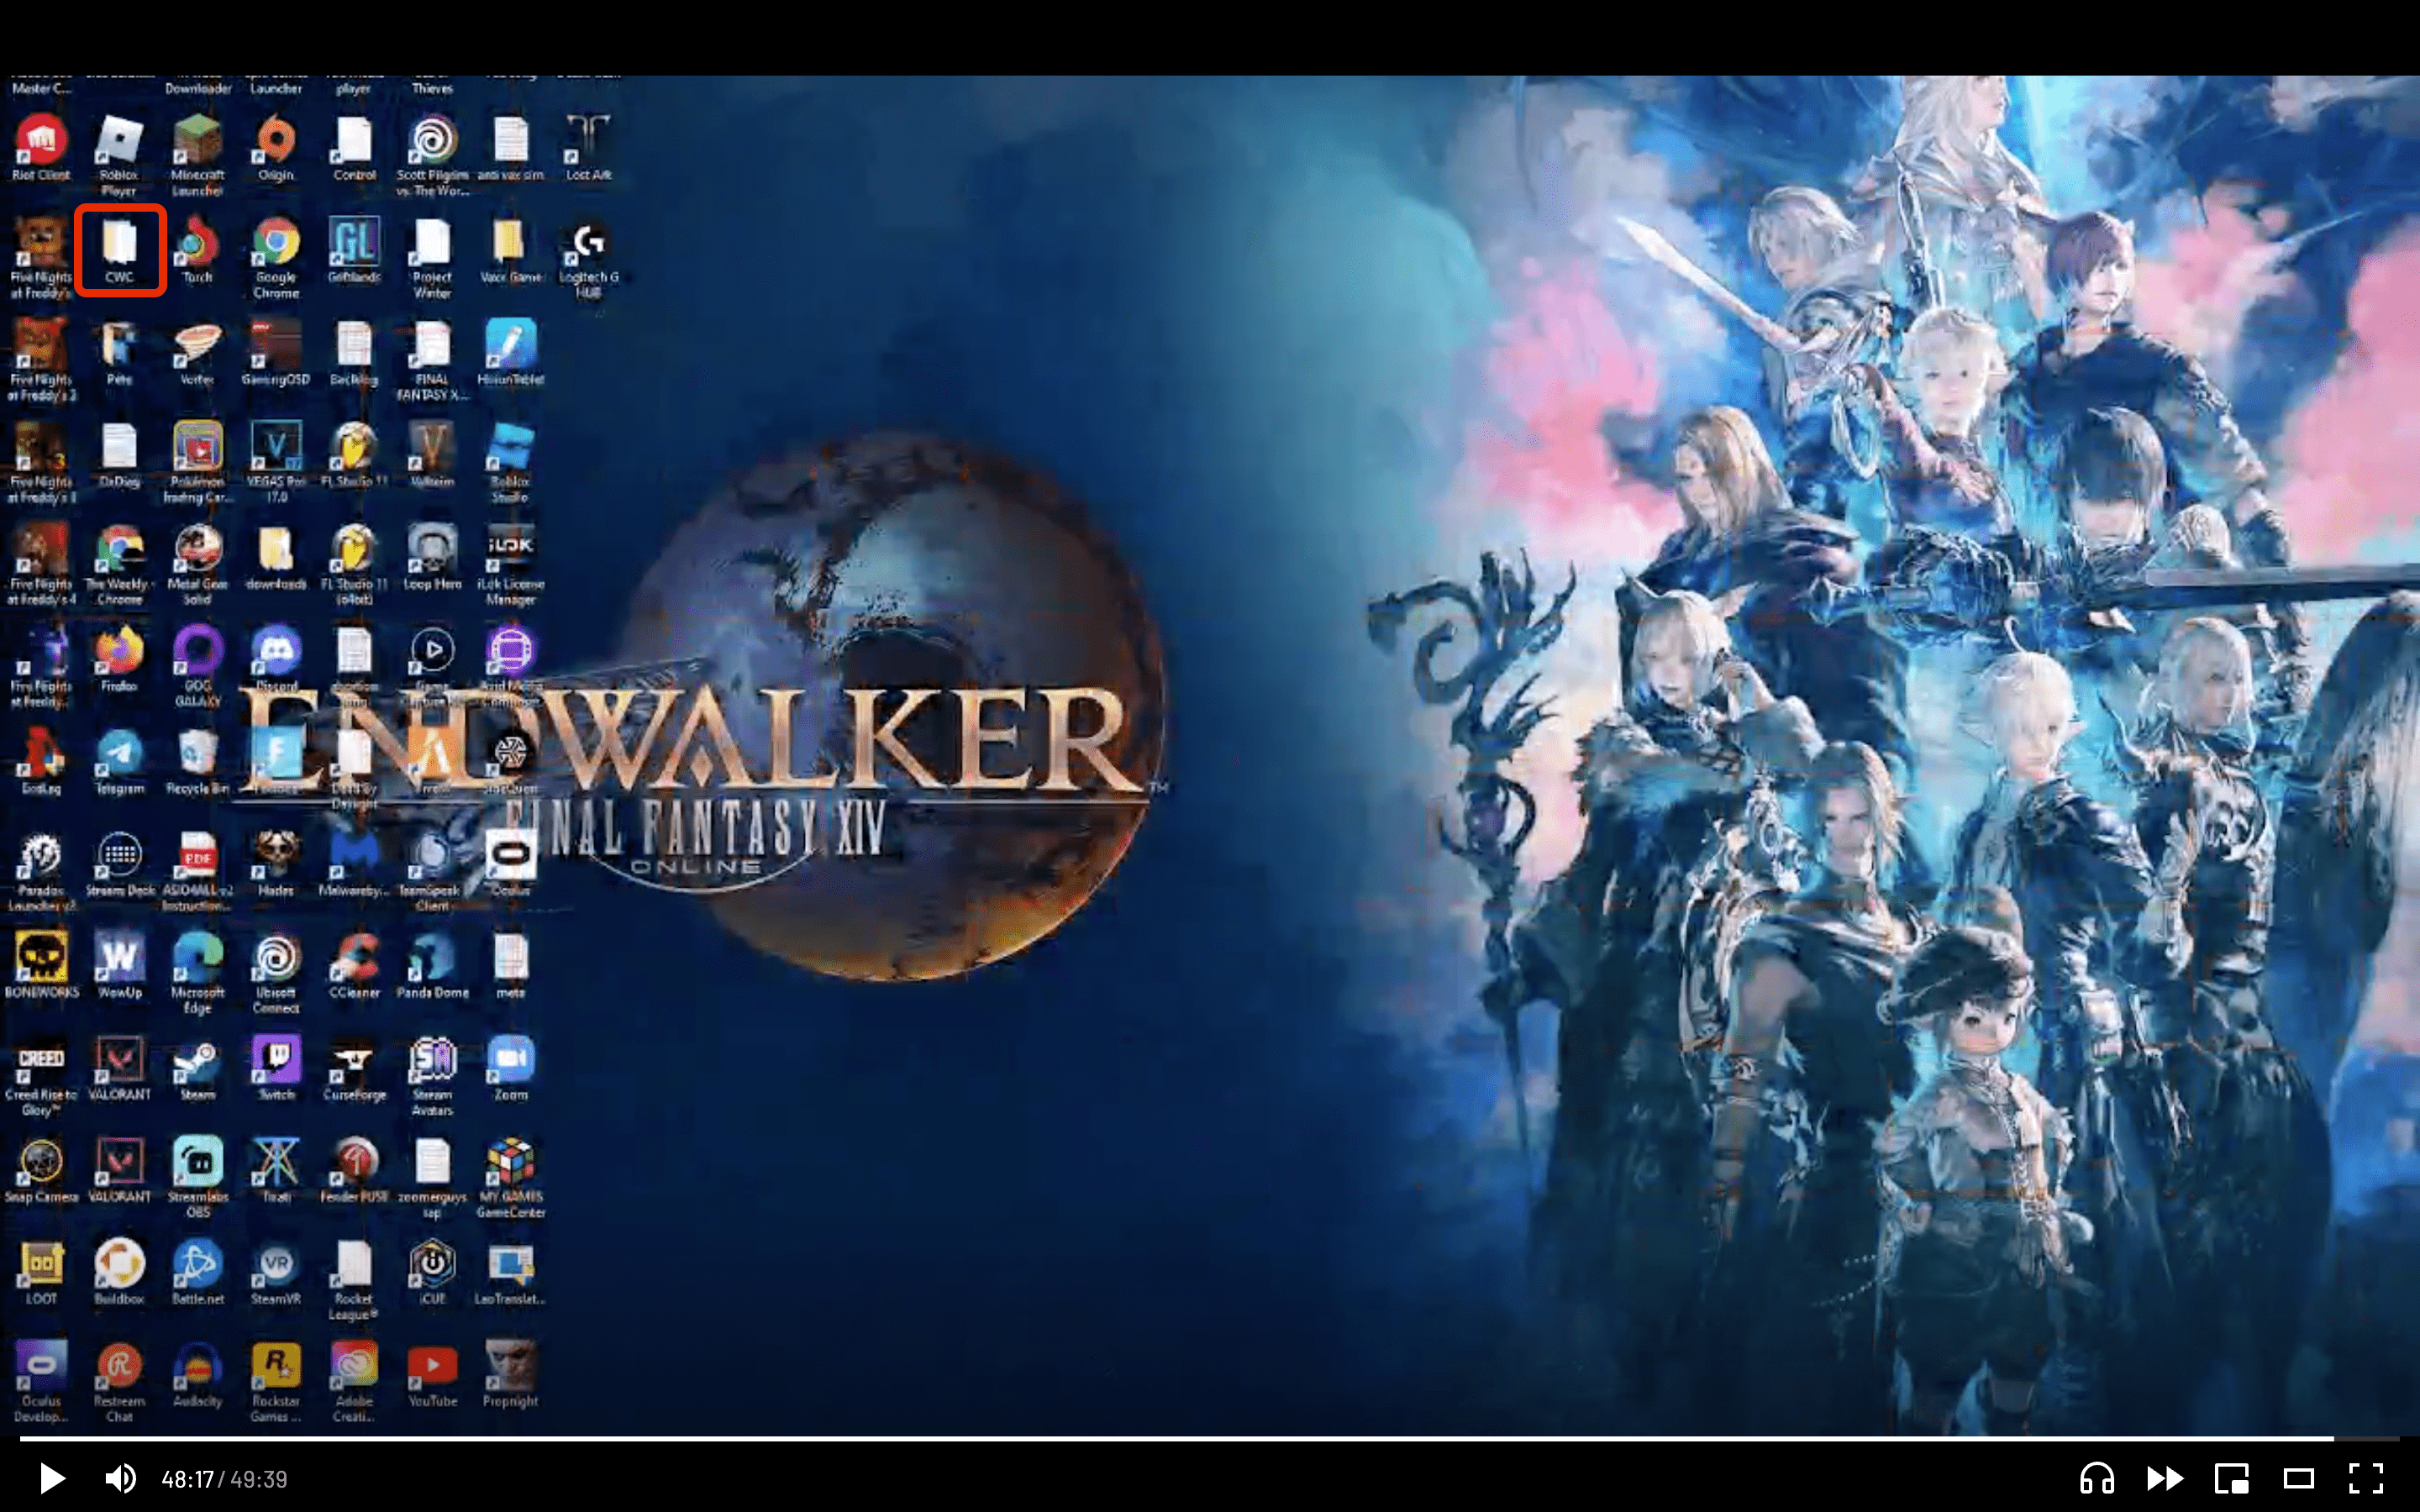Open the Five Nights at Freddy's 2 icon
This screenshot has width=2420, height=1512.
coord(41,360)
